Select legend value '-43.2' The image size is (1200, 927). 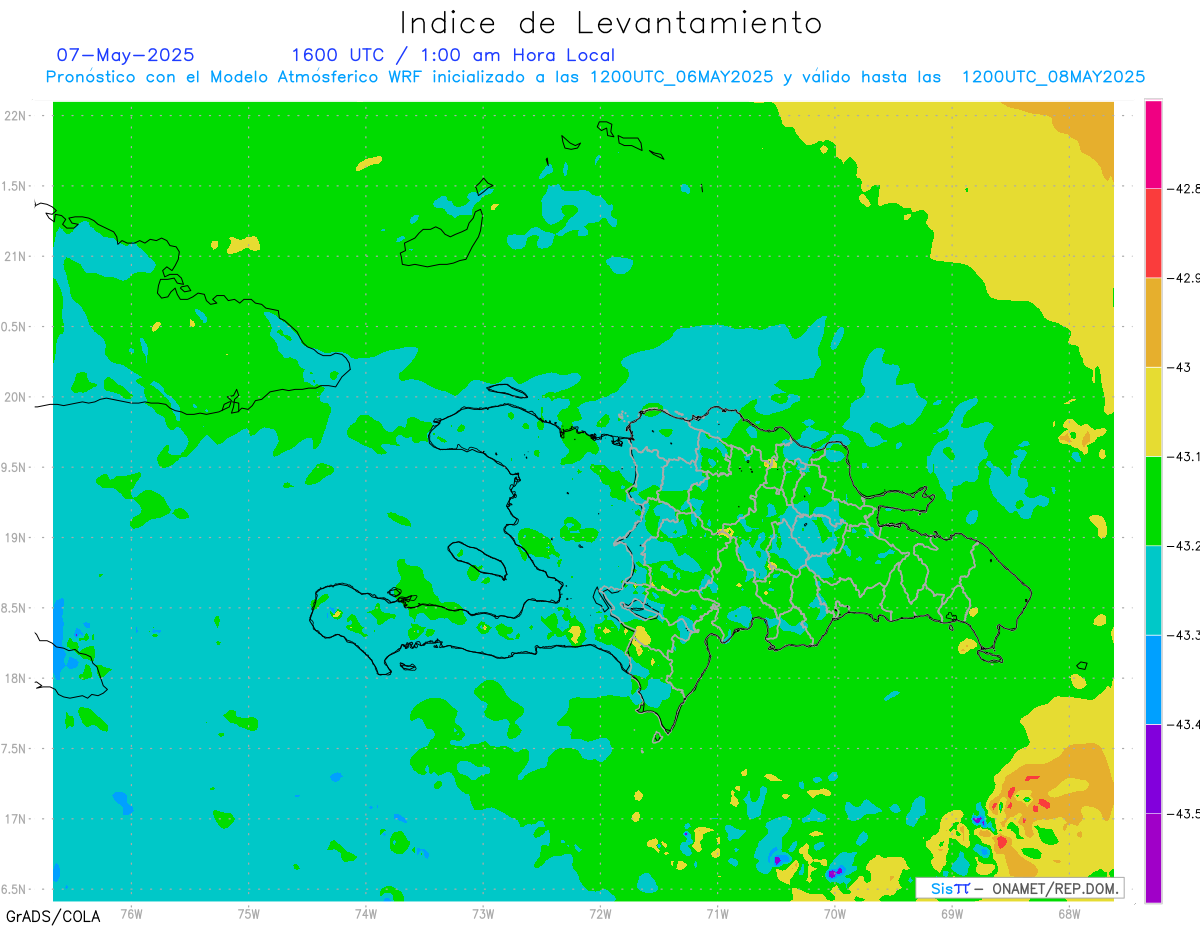pos(1185,545)
